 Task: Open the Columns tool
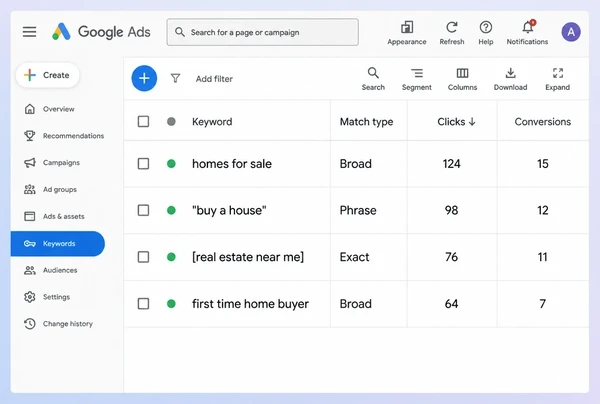coord(462,79)
